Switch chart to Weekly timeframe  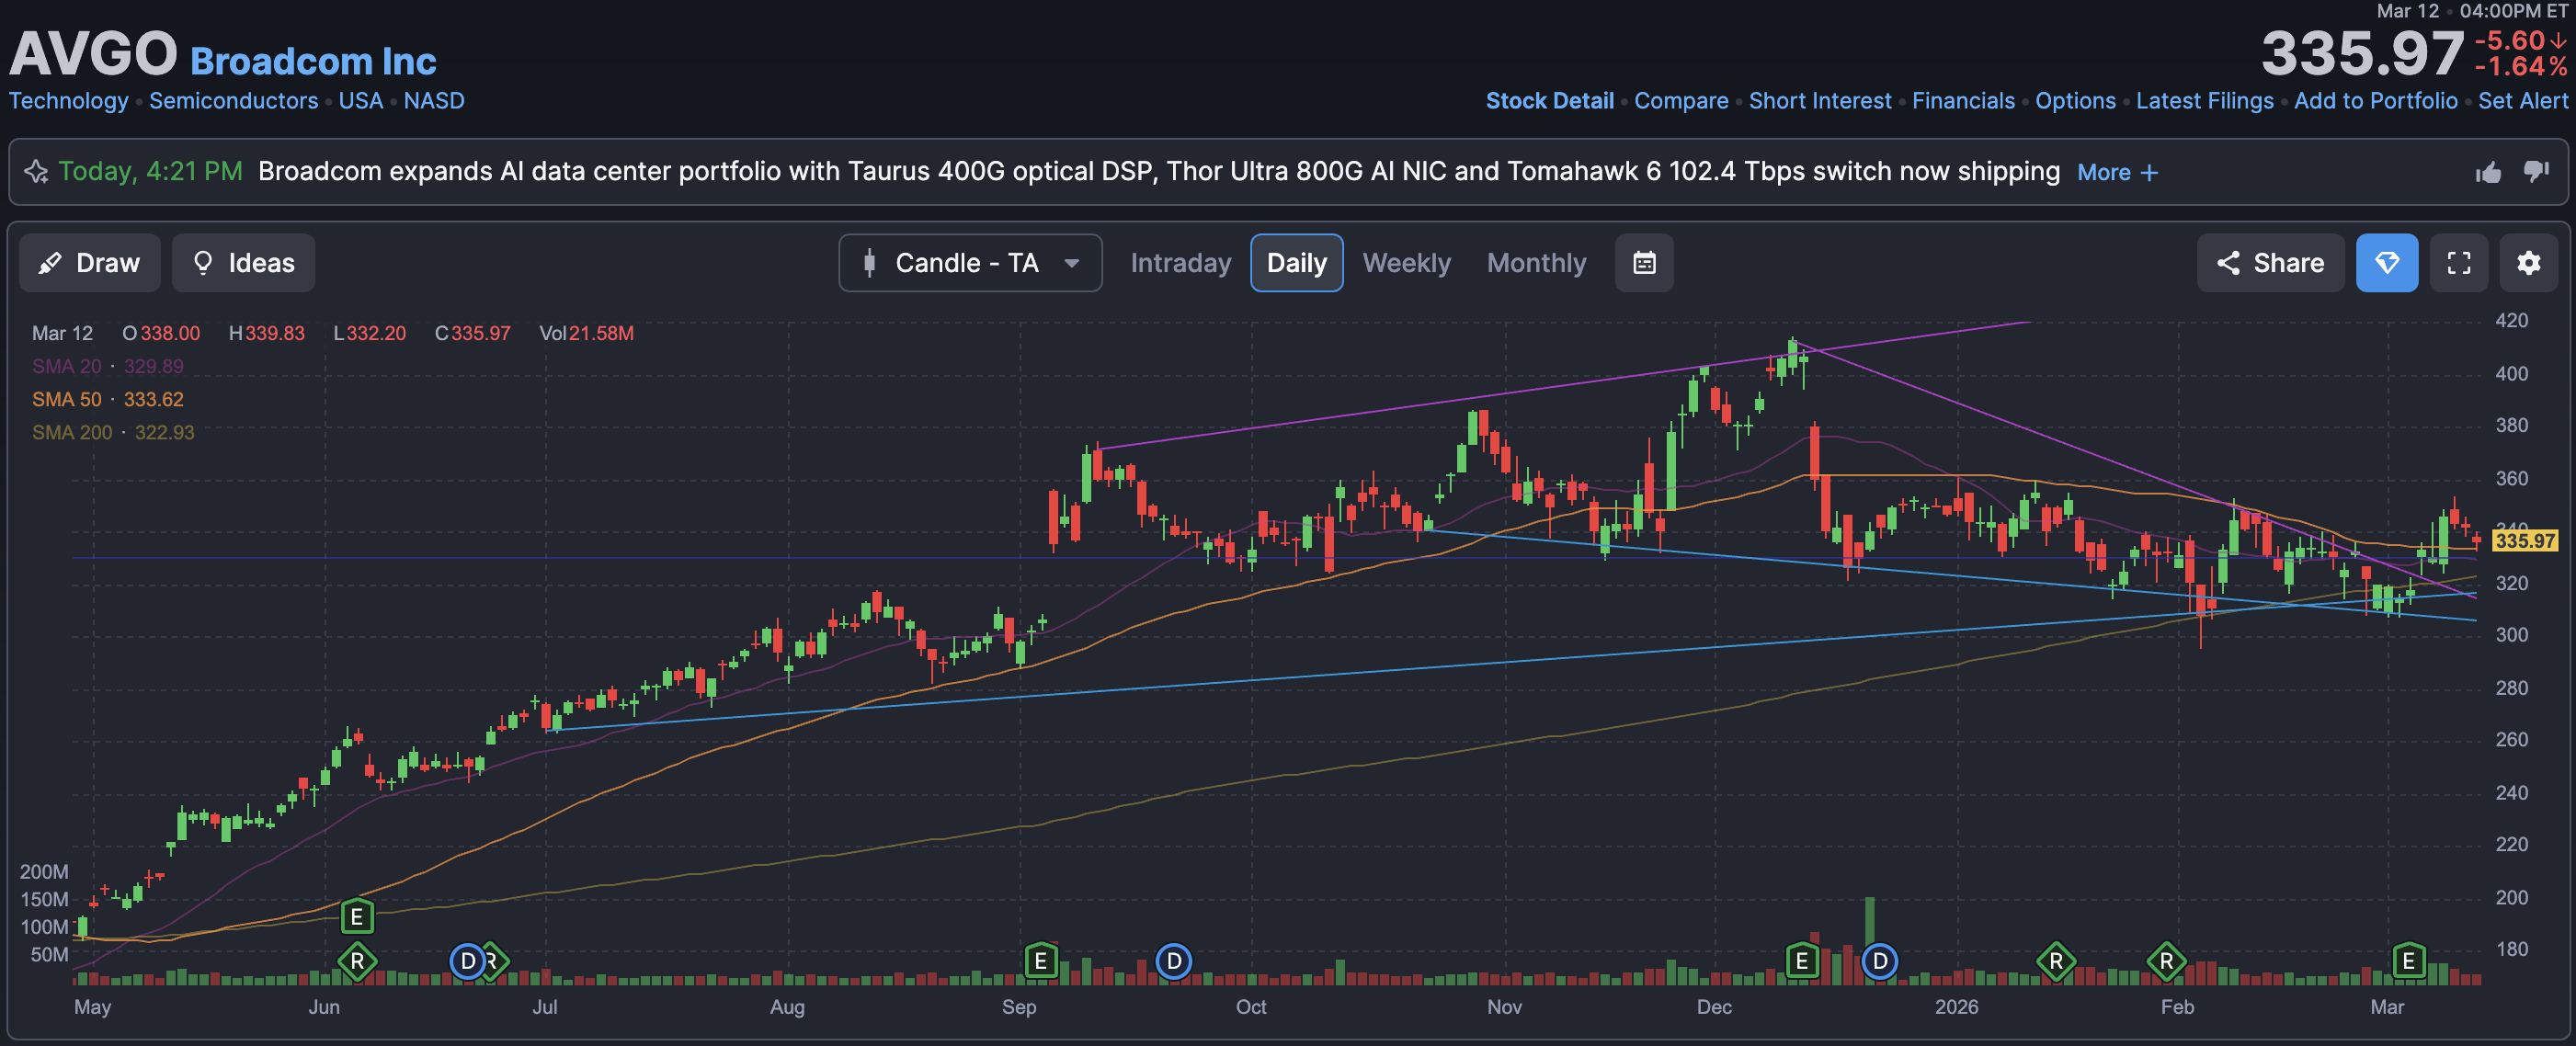pyautogui.click(x=1406, y=263)
